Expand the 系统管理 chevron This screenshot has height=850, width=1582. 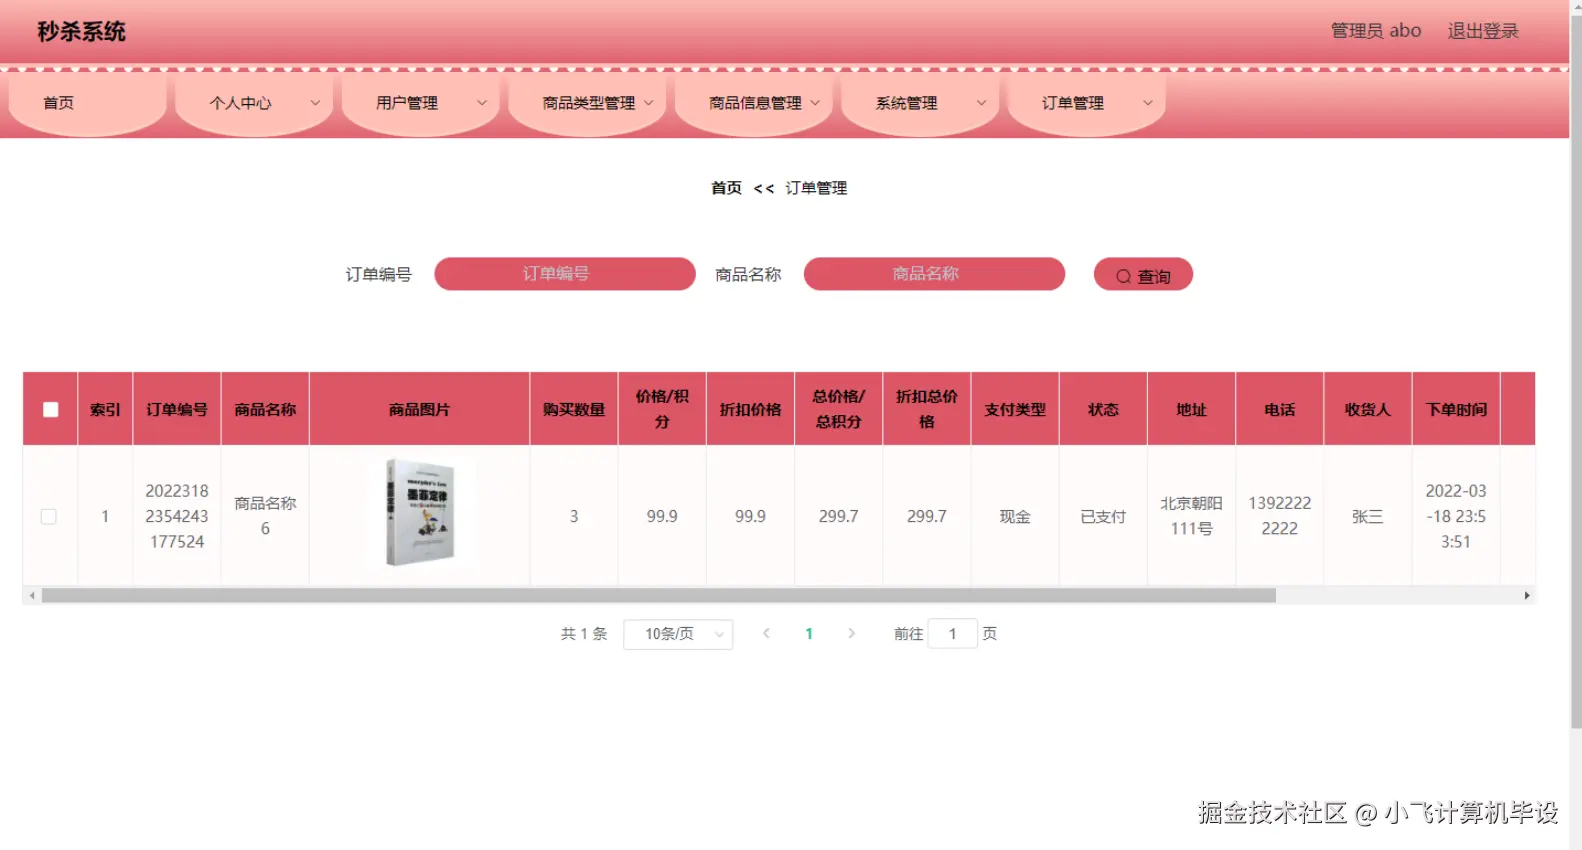click(x=981, y=103)
